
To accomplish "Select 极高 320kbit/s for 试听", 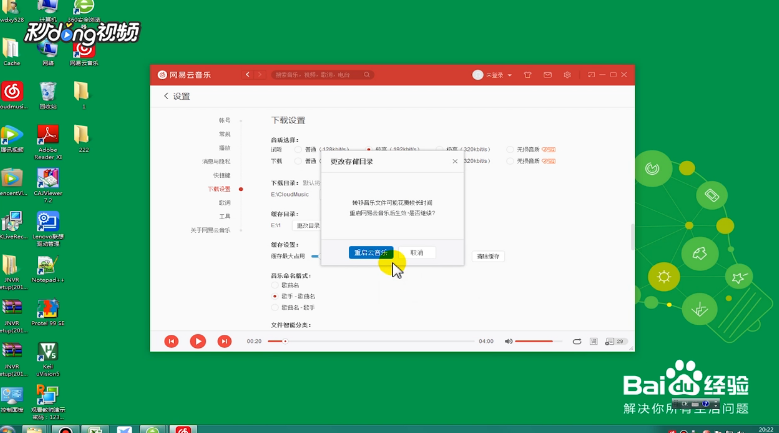I will 440,149.
